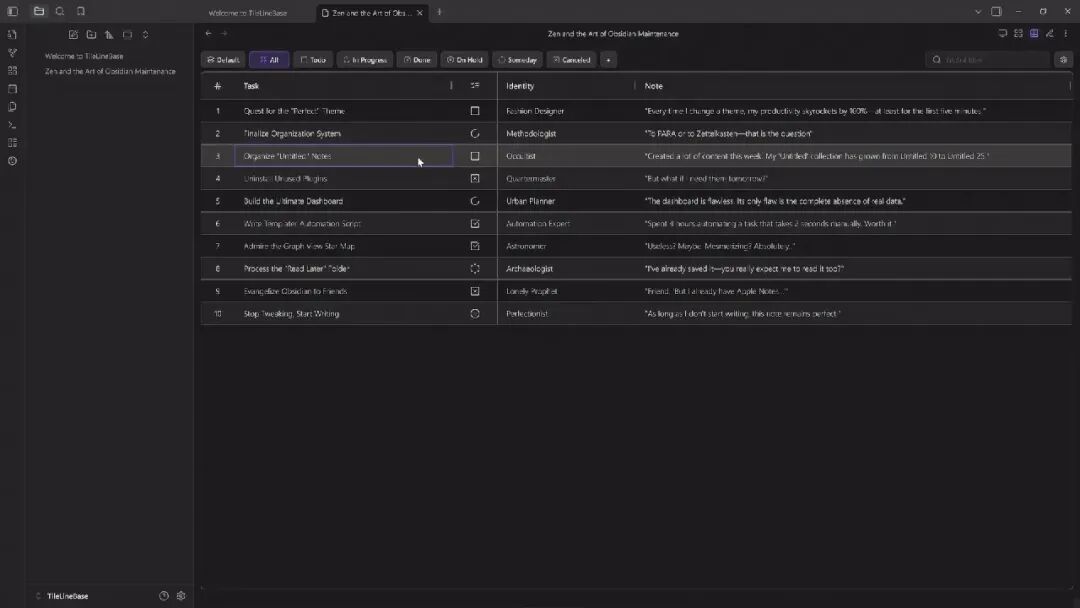Toggle status for Stop Tweaking, Start Writing
This screenshot has height=608, width=1080.
(475, 313)
